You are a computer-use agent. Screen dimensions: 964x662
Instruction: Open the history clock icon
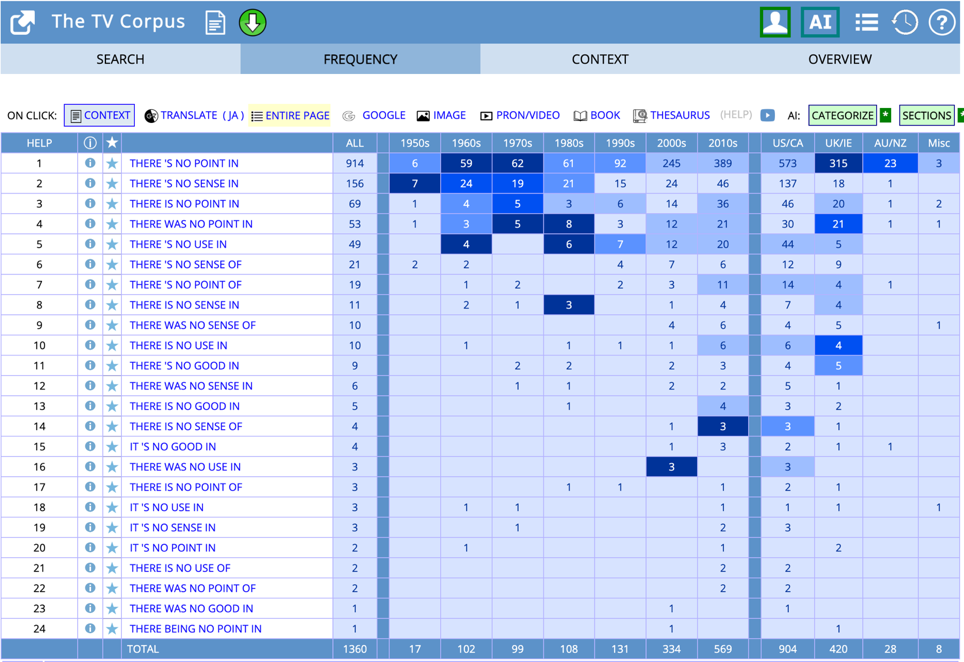pos(904,23)
